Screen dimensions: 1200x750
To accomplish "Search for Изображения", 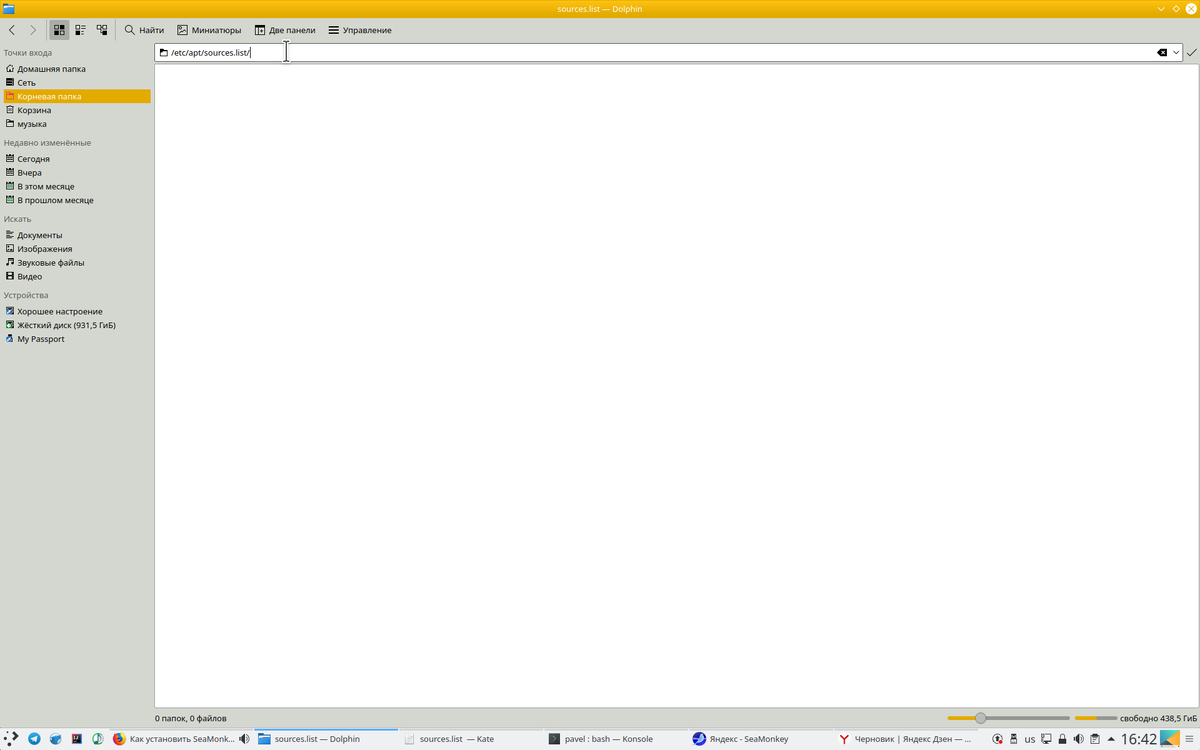I will click(x=76, y=249).
